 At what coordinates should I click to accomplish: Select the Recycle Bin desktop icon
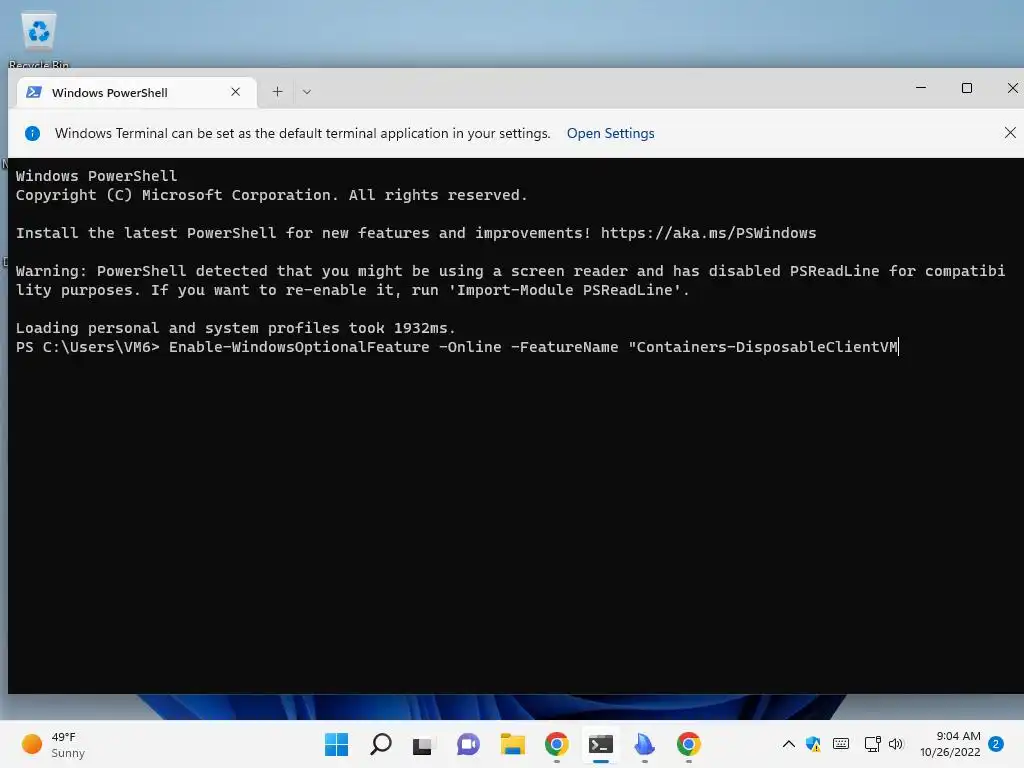tap(39, 40)
